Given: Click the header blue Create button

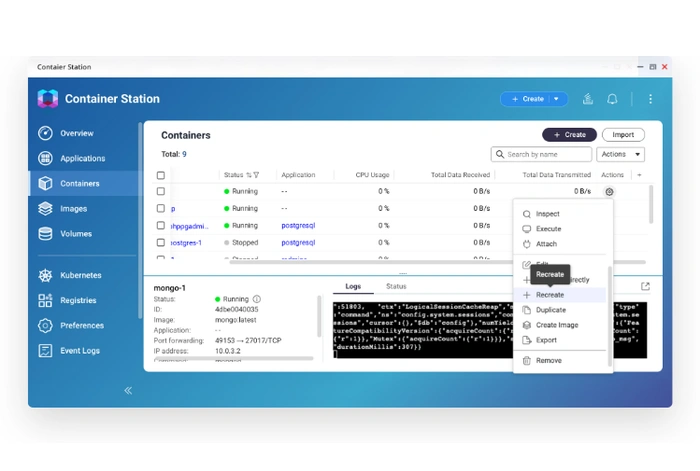Looking at the screenshot, I should (x=527, y=99).
